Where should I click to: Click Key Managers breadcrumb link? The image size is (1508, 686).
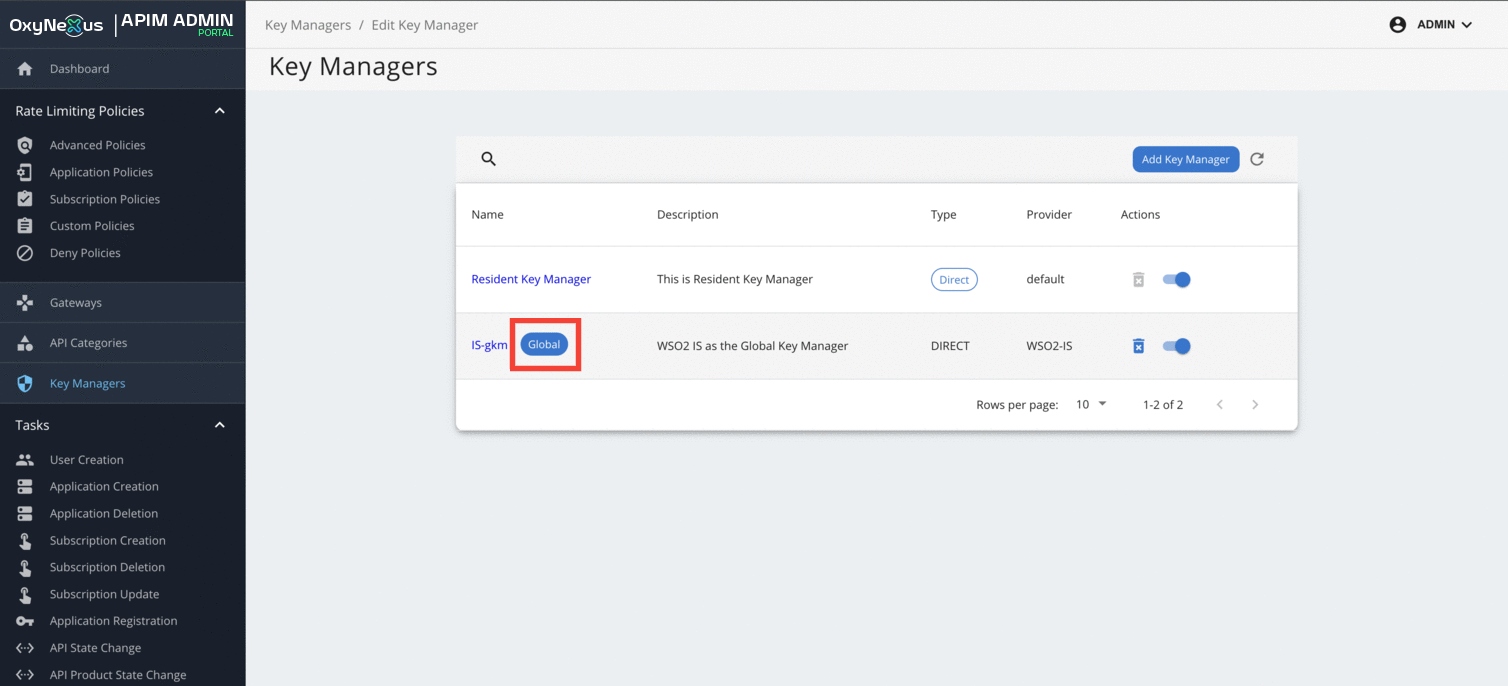tap(307, 25)
